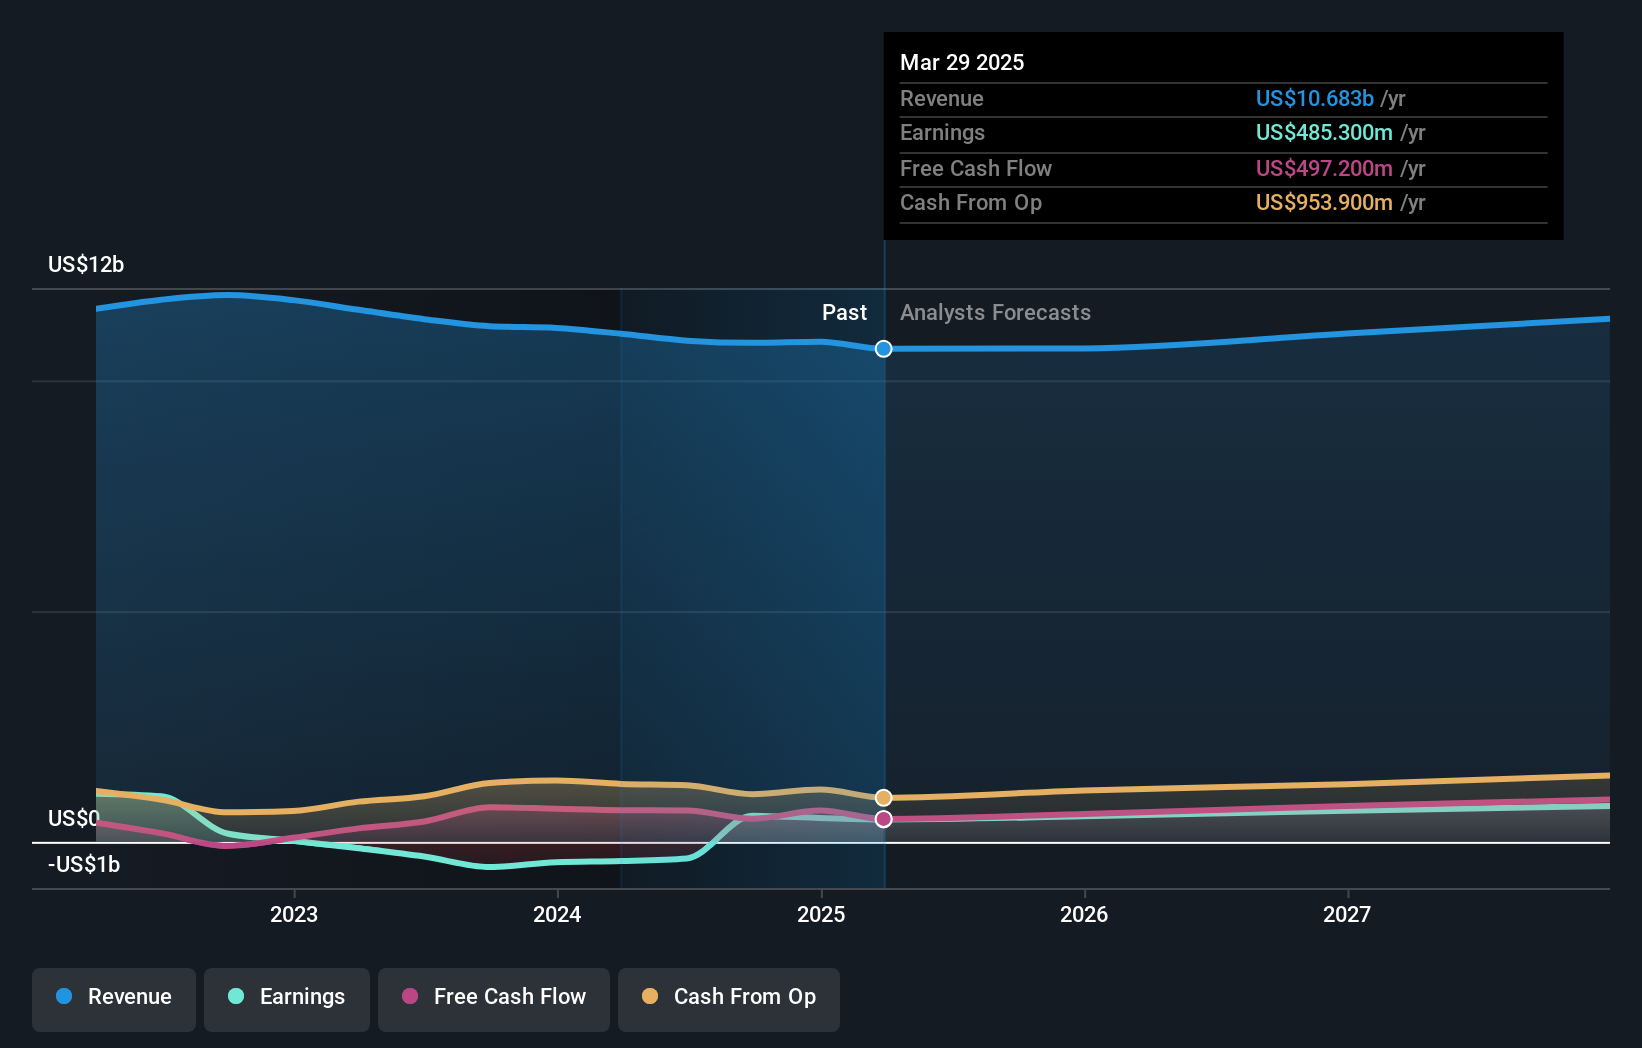Click the Analysts Forecasts label
Image resolution: width=1642 pixels, height=1048 pixels.
point(995,313)
